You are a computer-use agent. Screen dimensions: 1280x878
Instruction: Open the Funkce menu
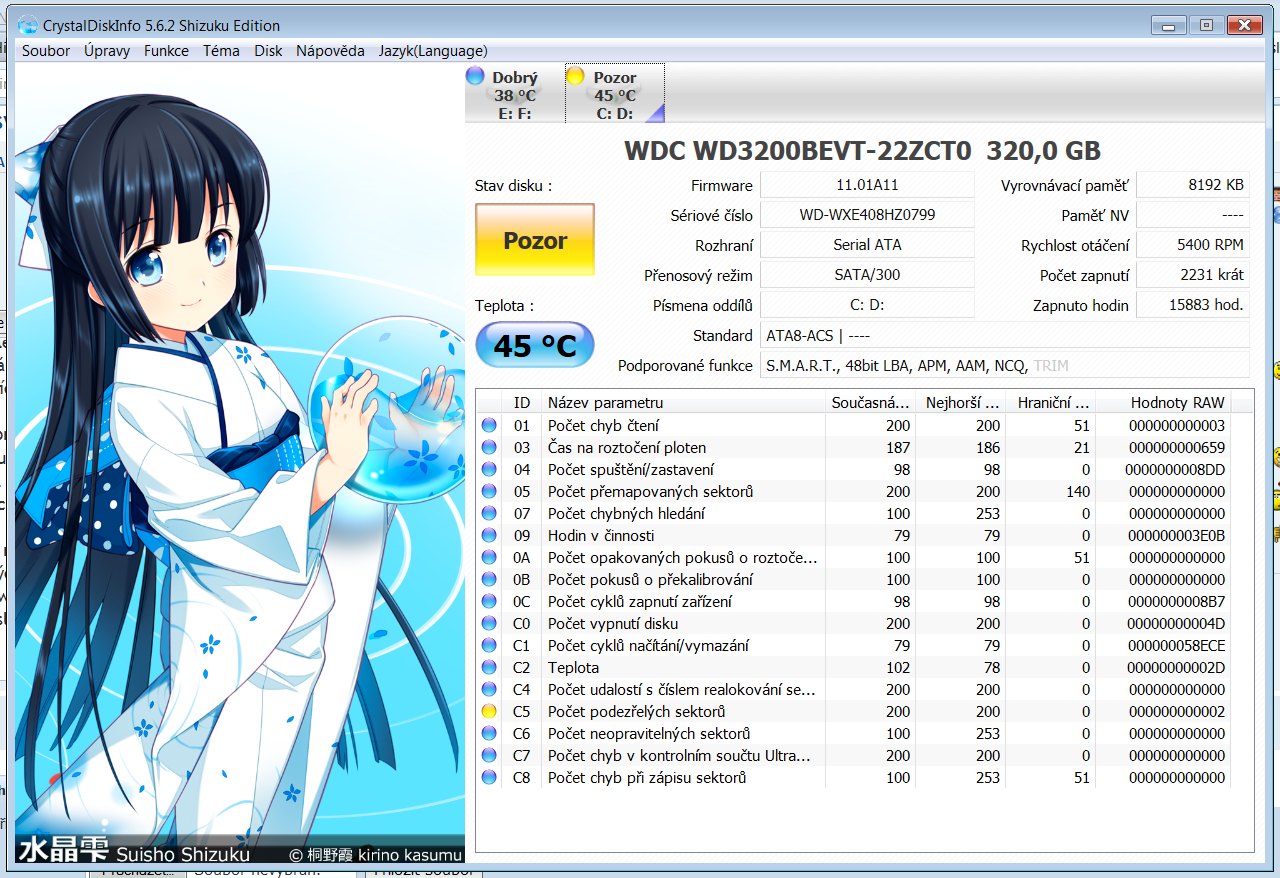click(x=166, y=51)
